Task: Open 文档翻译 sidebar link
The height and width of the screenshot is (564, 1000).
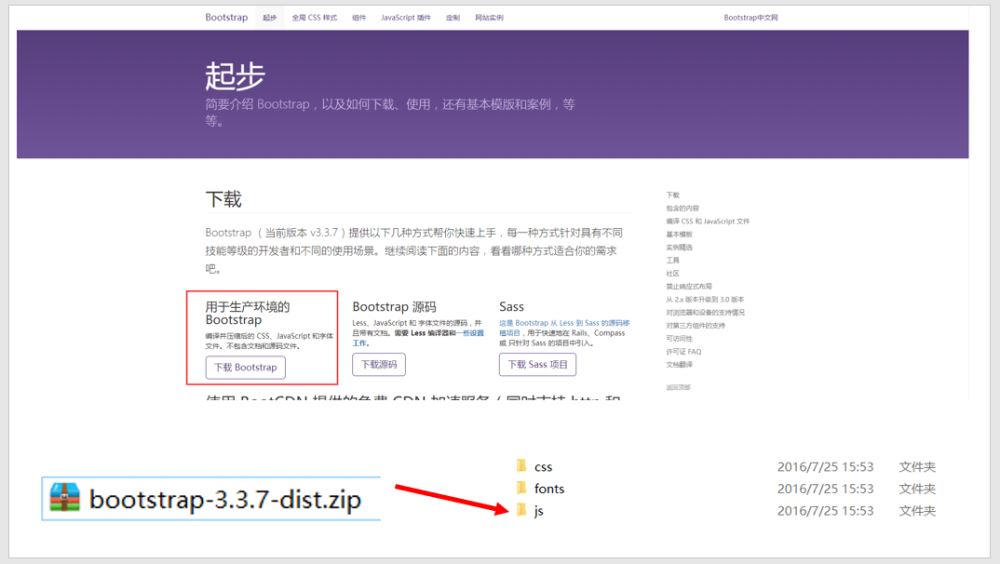Action: [x=679, y=365]
